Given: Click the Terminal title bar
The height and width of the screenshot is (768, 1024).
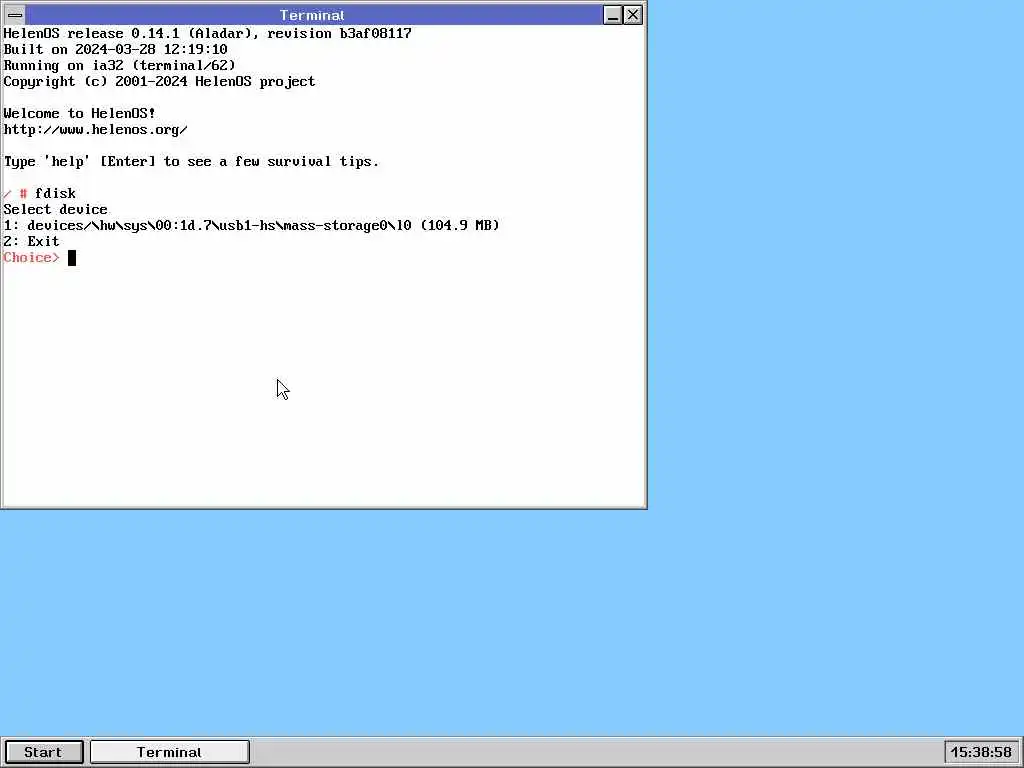Looking at the screenshot, I should [x=313, y=15].
